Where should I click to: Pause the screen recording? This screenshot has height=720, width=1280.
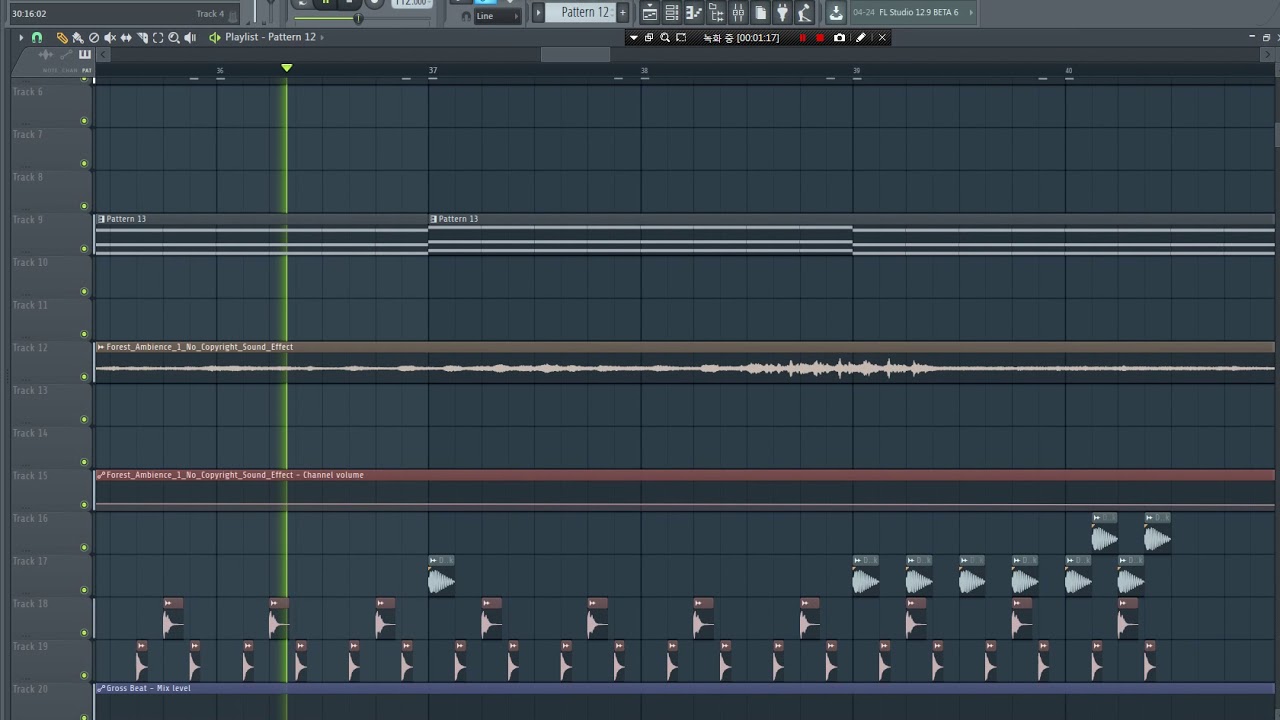[x=802, y=37]
